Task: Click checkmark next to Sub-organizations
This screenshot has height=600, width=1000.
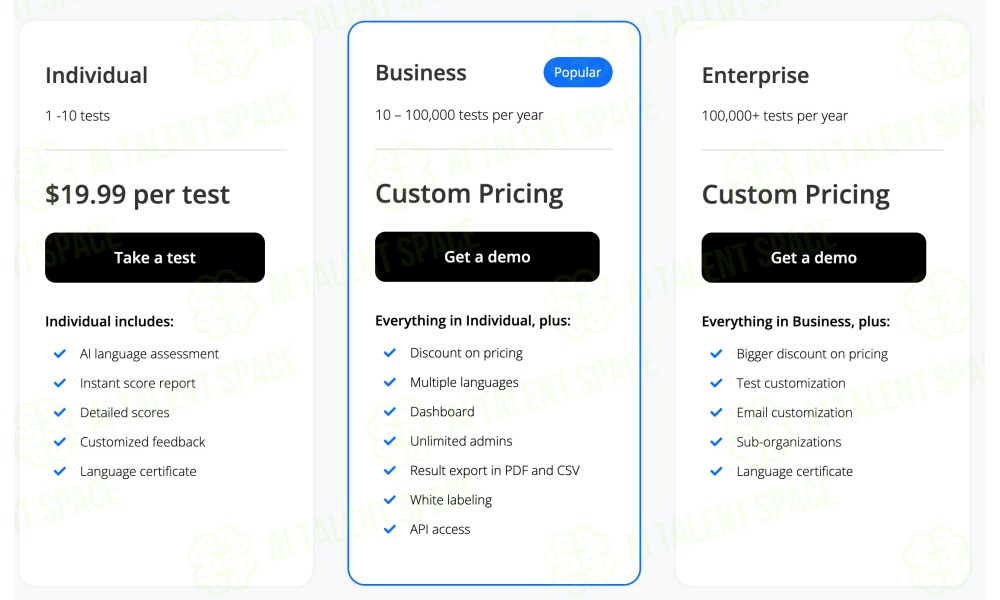Action: coord(716,441)
